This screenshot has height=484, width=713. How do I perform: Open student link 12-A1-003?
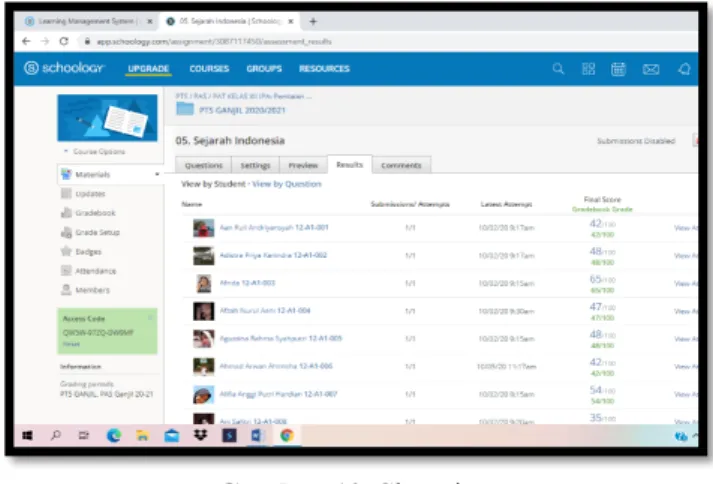[247, 283]
